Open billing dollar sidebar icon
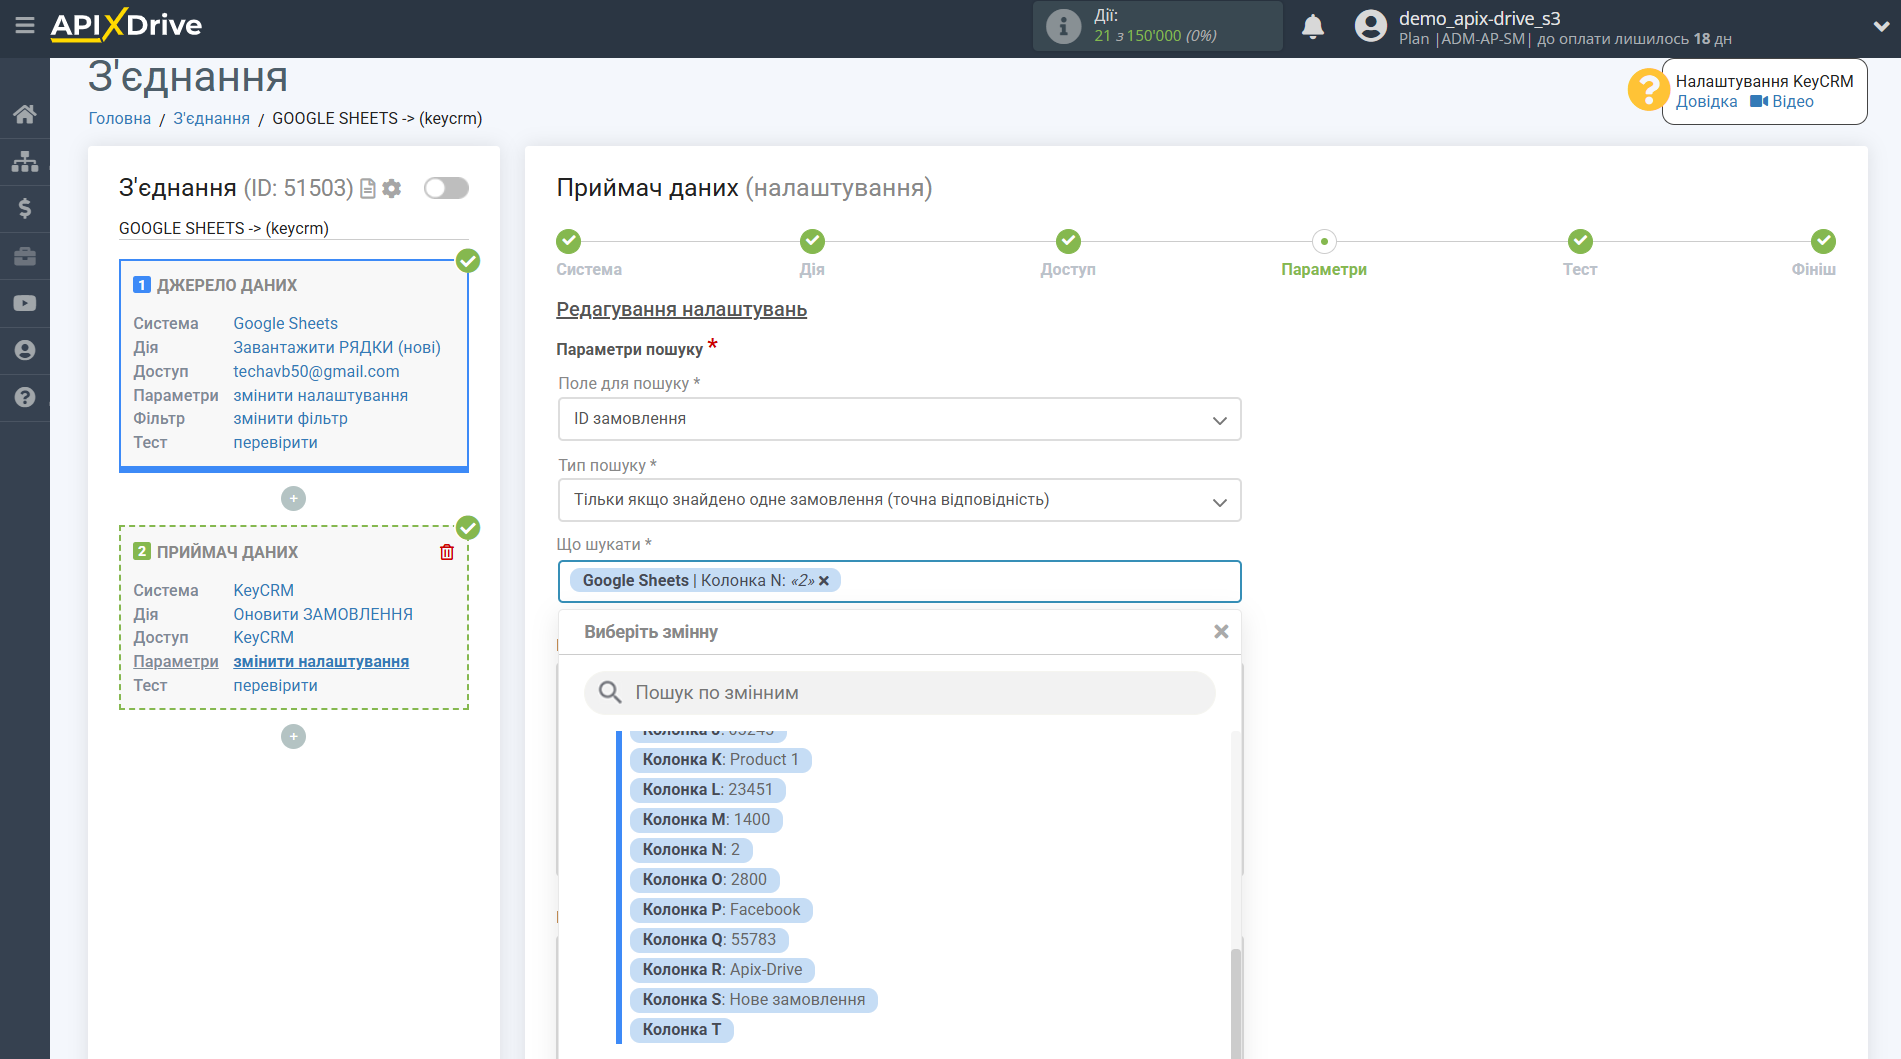Viewport: 1901px width, 1059px height. click(x=25, y=208)
